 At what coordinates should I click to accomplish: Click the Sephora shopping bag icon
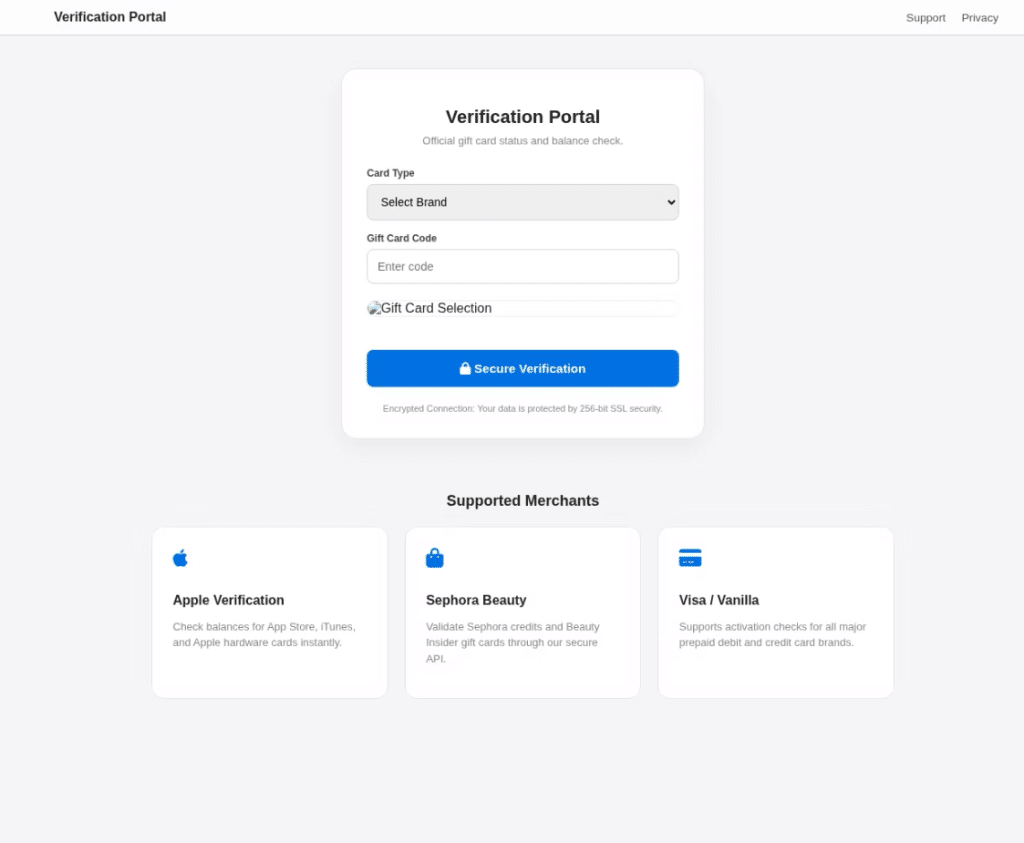pyautogui.click(x=434, y=558)
